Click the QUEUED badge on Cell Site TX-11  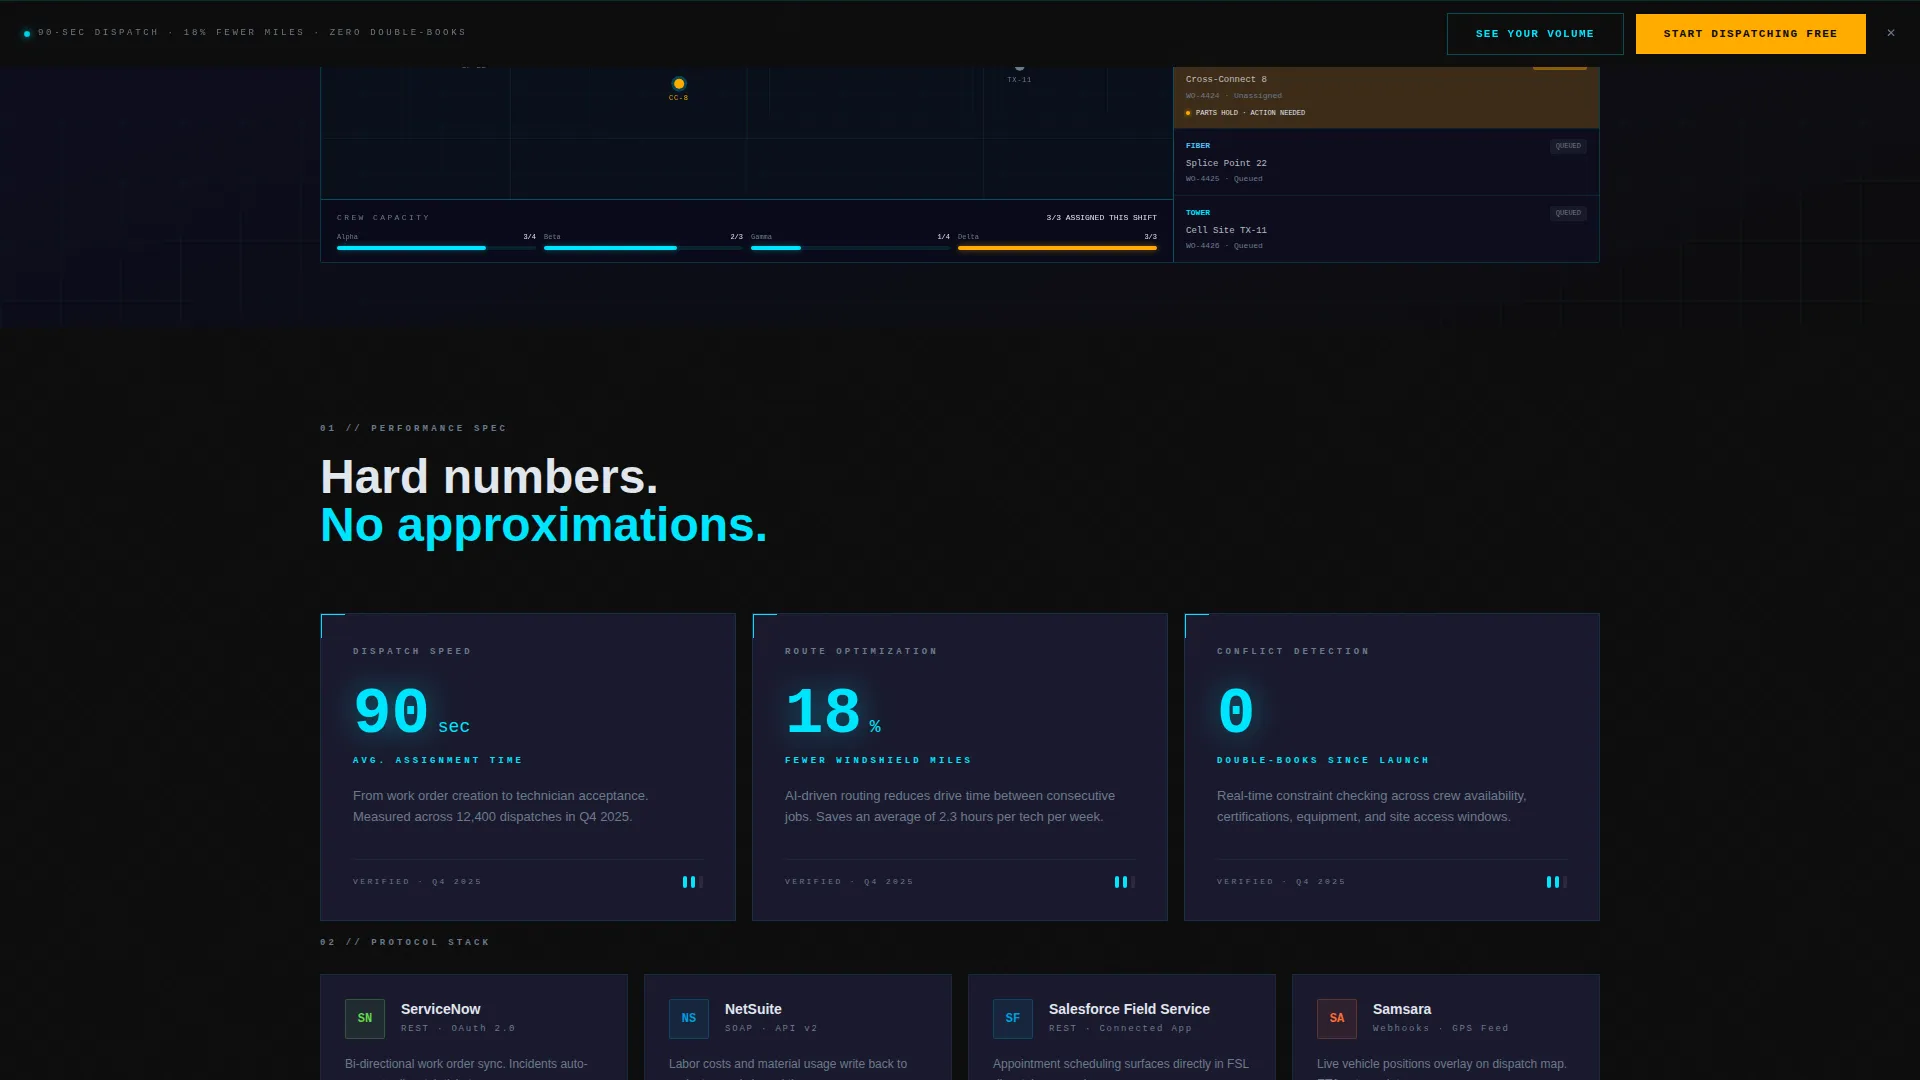[x=1568, y=213]
